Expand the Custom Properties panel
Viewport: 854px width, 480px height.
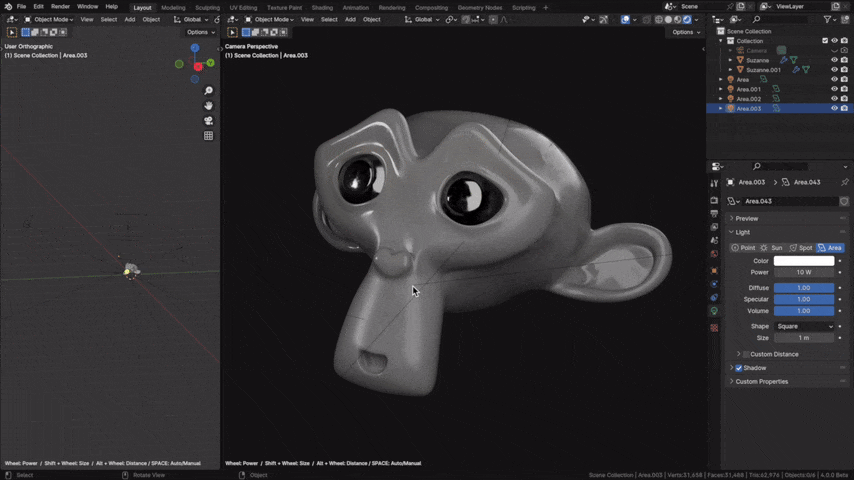coord(761,382)
